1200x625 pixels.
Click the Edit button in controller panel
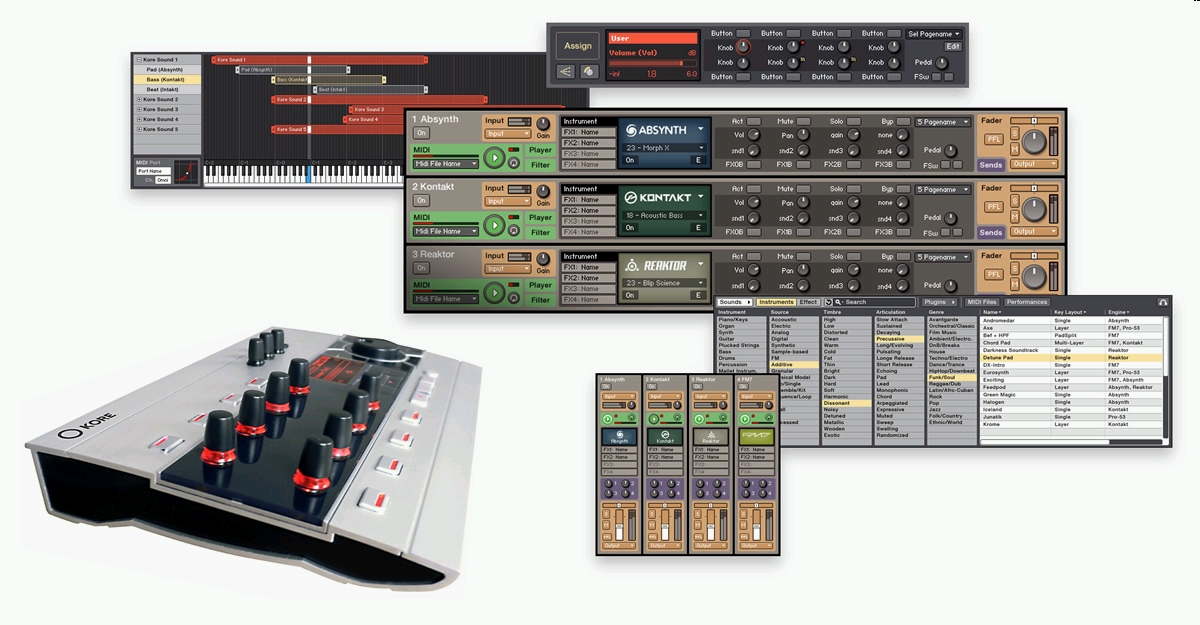tap(953, 46)
